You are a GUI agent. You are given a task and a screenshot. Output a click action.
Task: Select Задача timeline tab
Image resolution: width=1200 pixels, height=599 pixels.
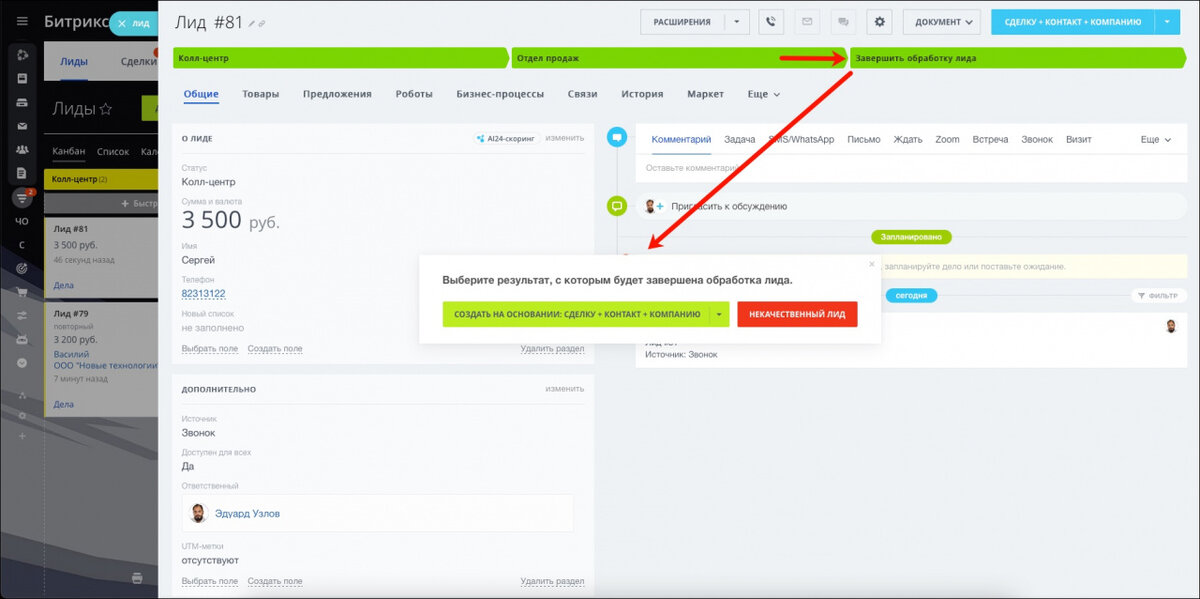(x=740, y=139)
